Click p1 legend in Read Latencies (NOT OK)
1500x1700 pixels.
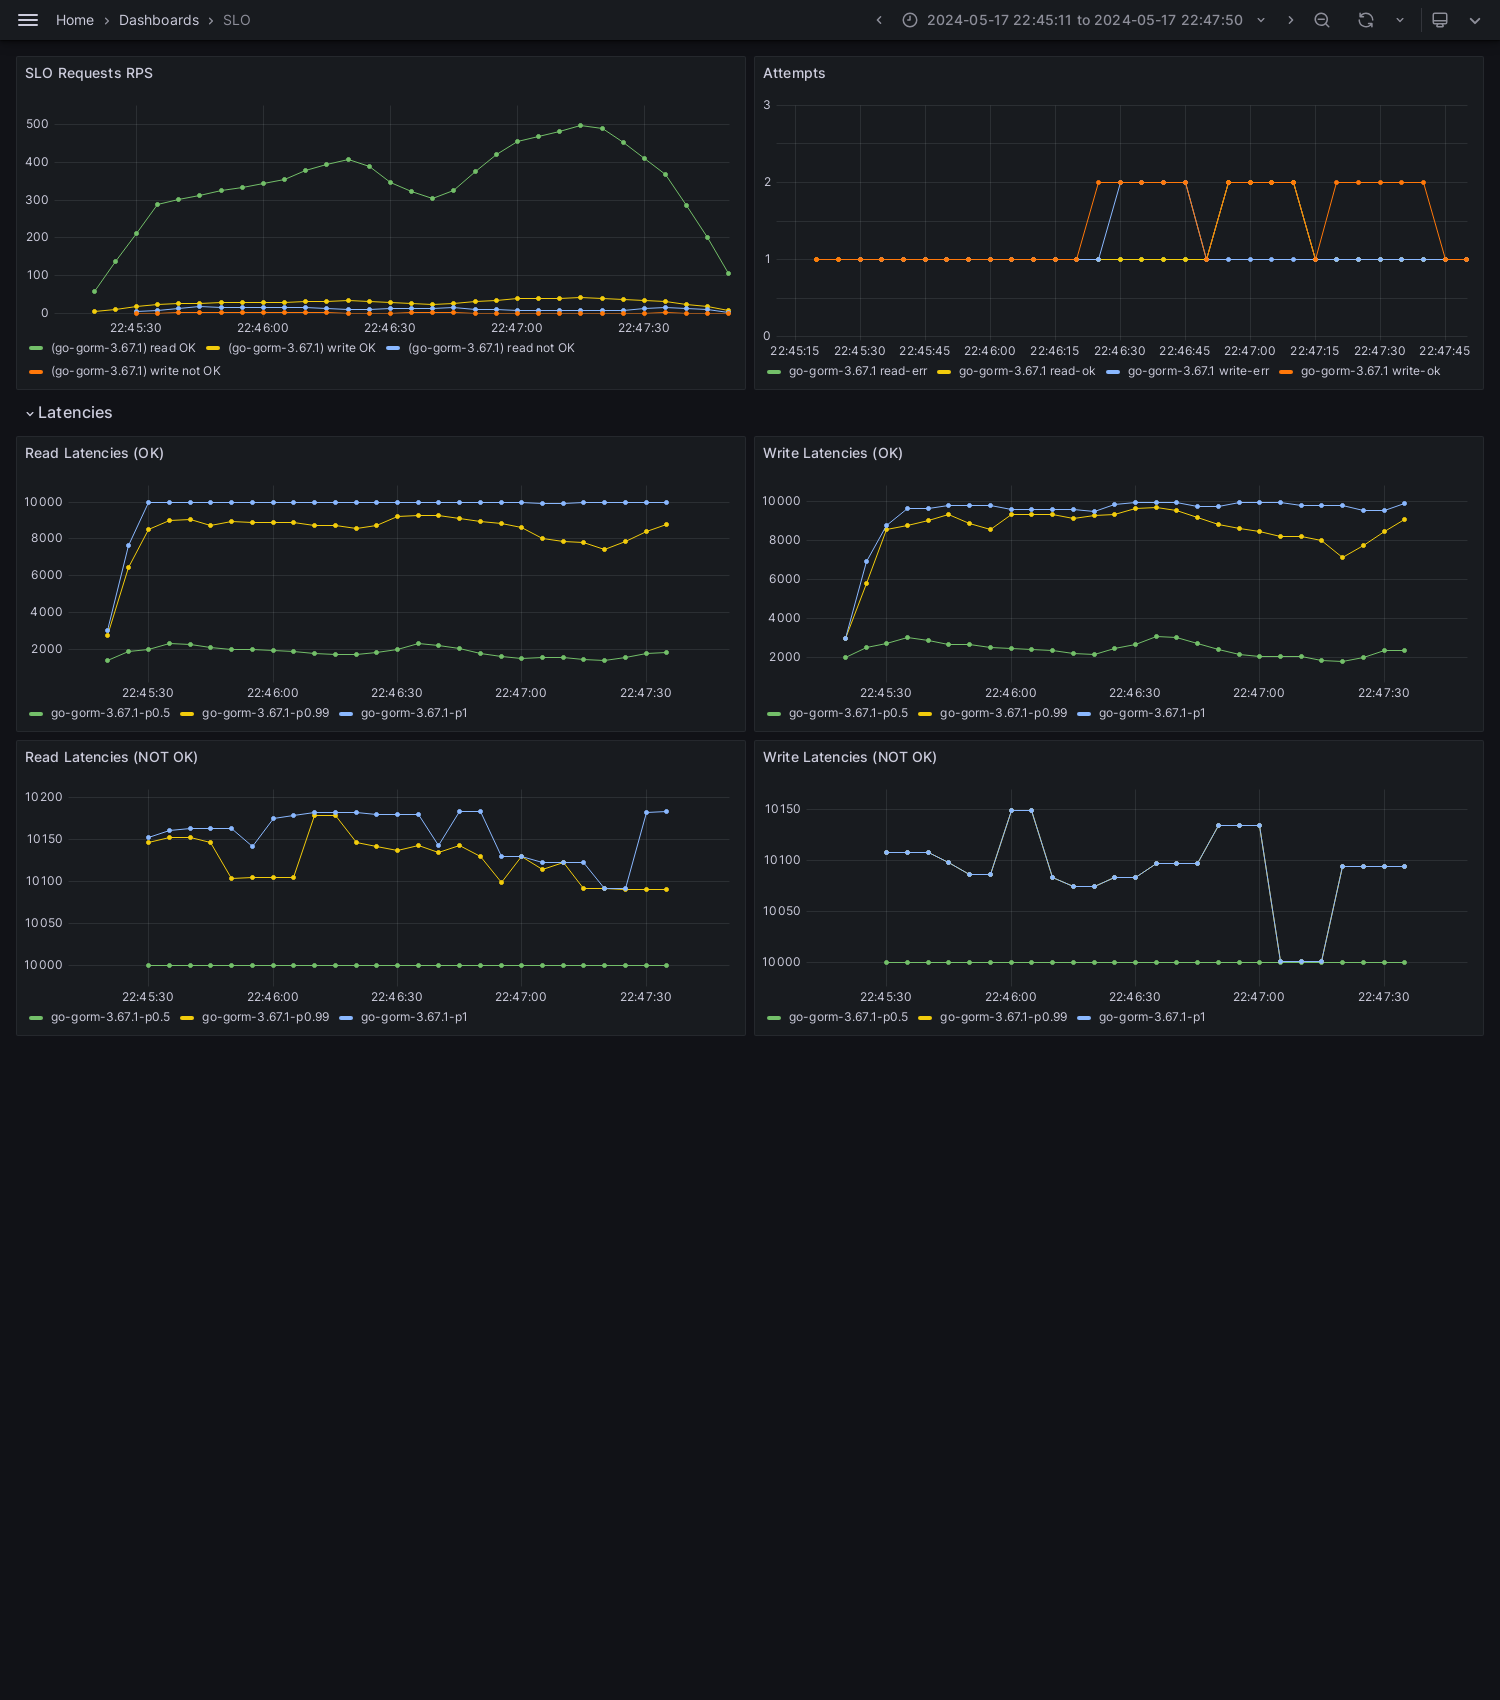414,1017
